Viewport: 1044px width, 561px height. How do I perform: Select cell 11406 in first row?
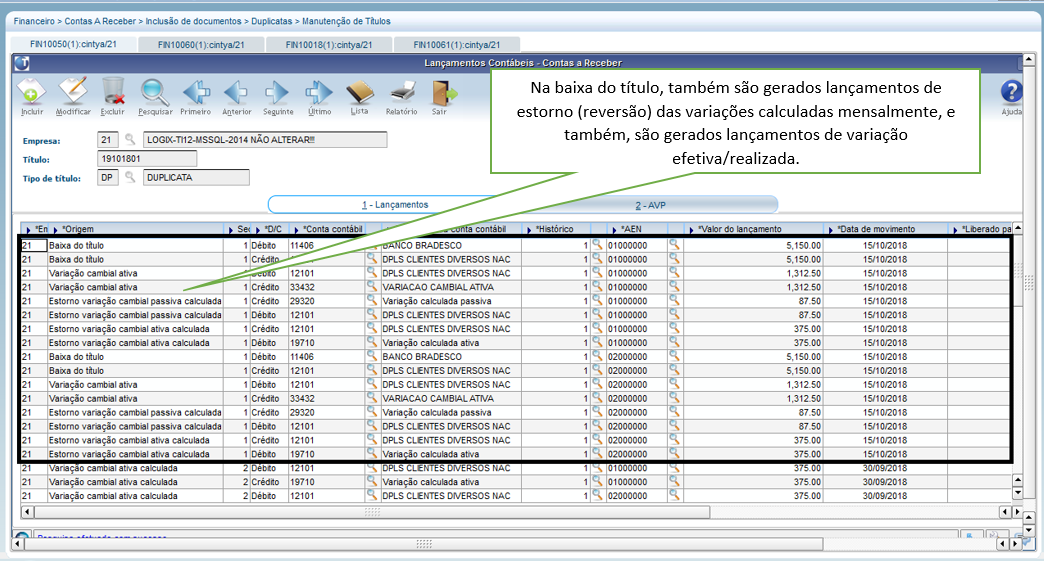pyautogui.click(x=326, y=246)
